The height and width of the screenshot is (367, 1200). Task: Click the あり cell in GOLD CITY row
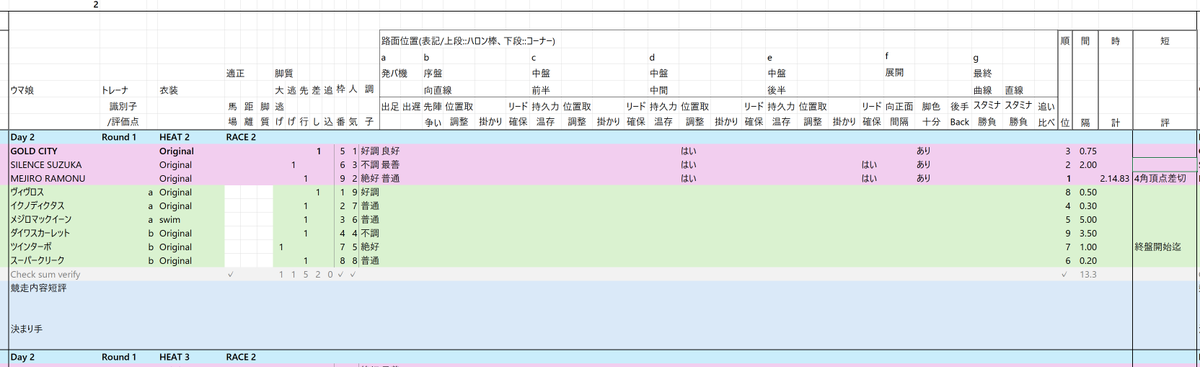pos(923,150)
